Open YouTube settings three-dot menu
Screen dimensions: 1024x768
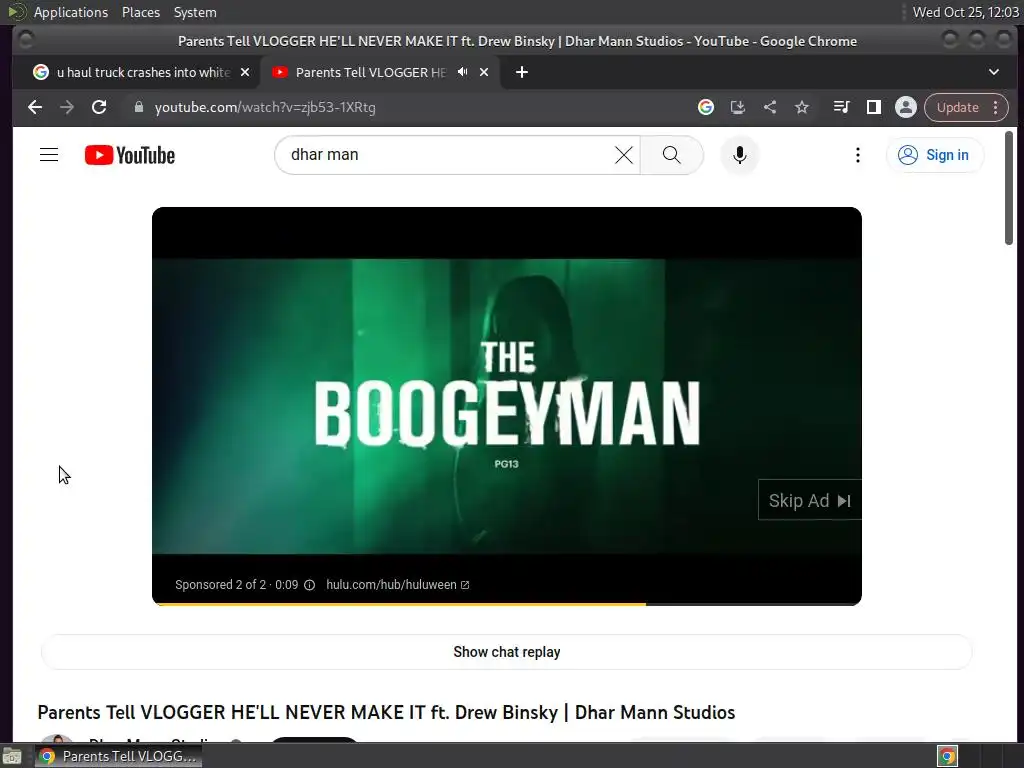coord(857,155)
